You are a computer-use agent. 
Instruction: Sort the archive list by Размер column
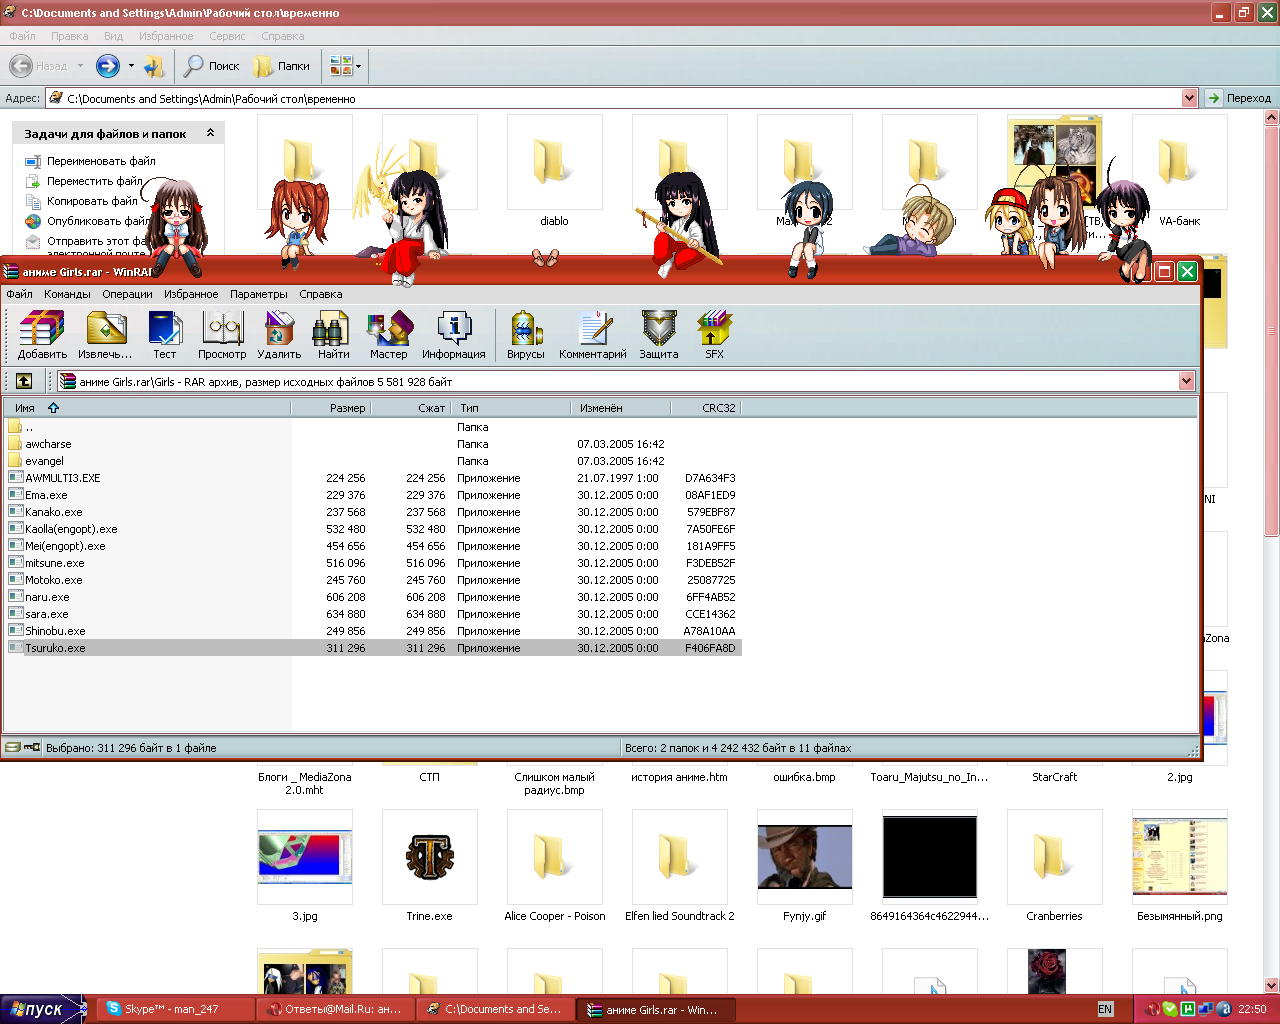(330, 408)
